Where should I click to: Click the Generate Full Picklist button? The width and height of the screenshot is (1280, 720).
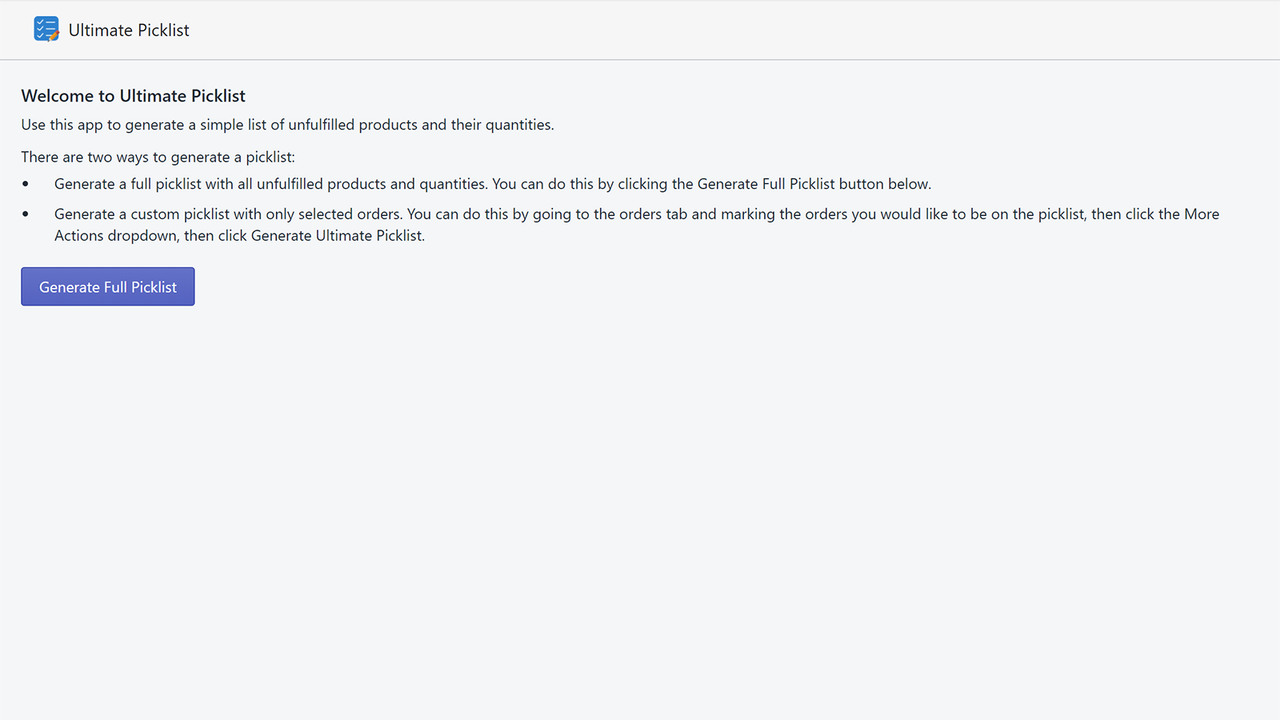click(108, 286)
